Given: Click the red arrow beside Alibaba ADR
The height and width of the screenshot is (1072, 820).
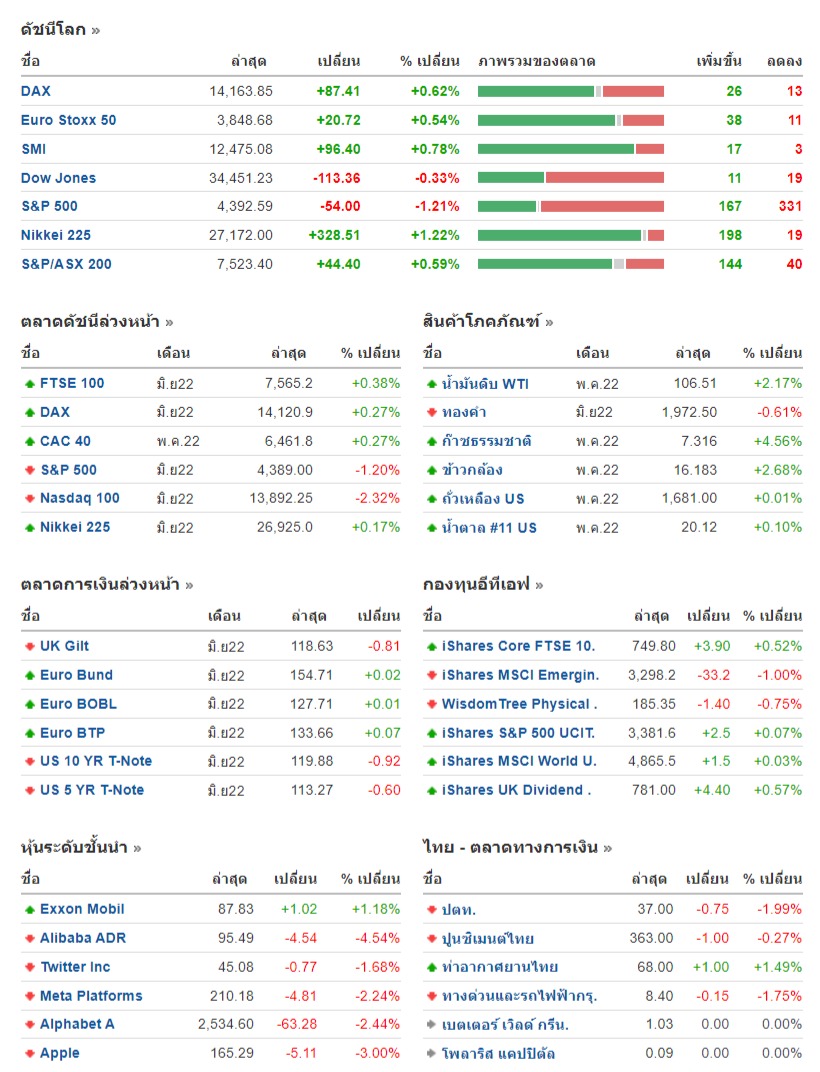Looking at the screenshot, I should click(29, 938).
